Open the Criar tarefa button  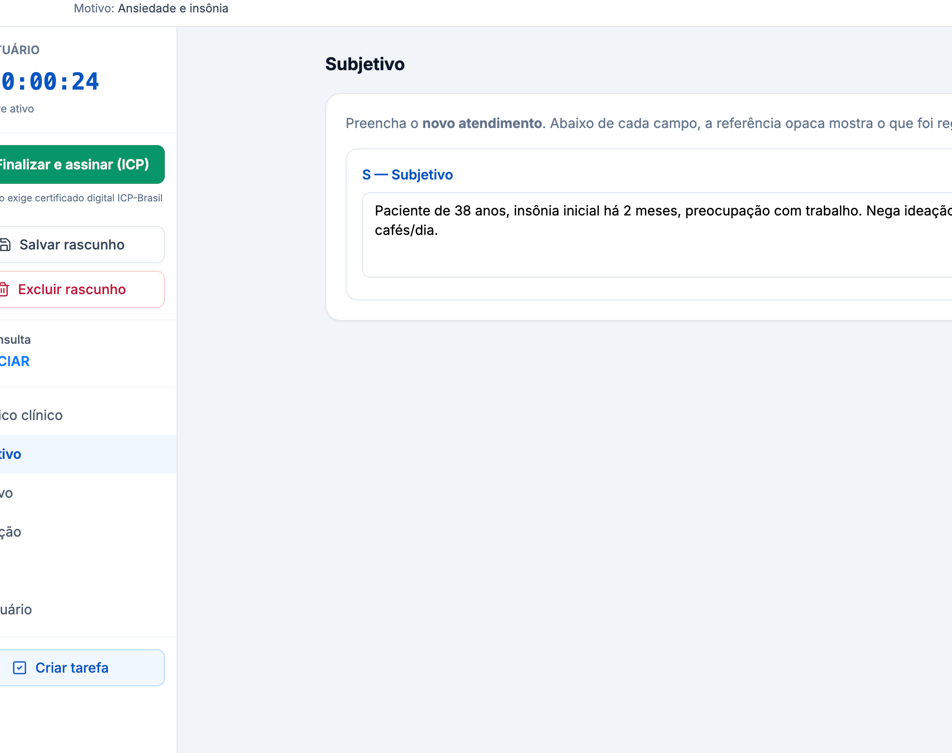pos(81,668)
